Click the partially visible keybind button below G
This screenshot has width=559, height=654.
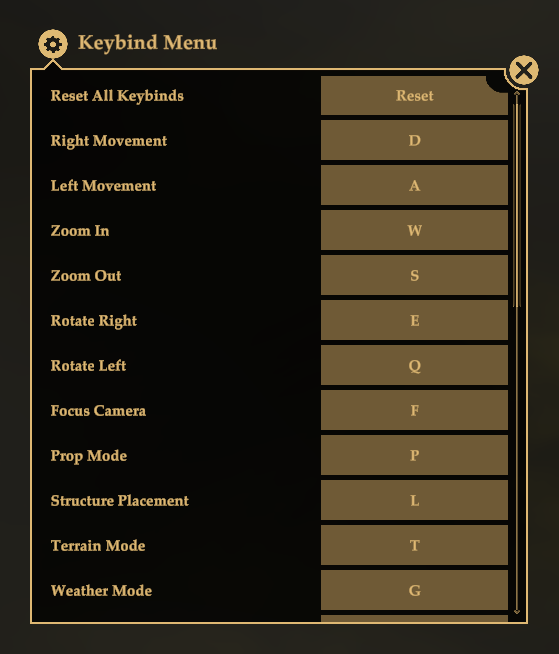(x=414, y=619)
